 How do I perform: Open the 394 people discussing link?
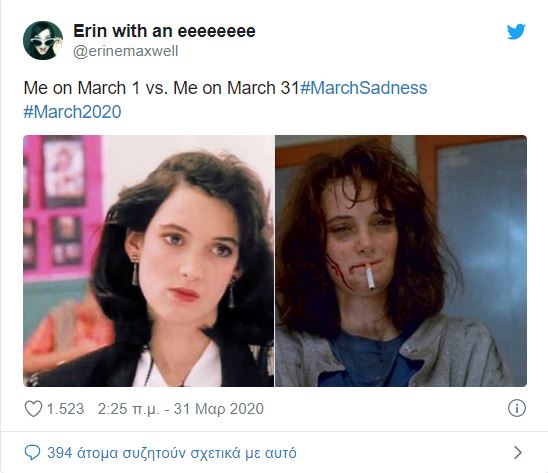(172, 453)
